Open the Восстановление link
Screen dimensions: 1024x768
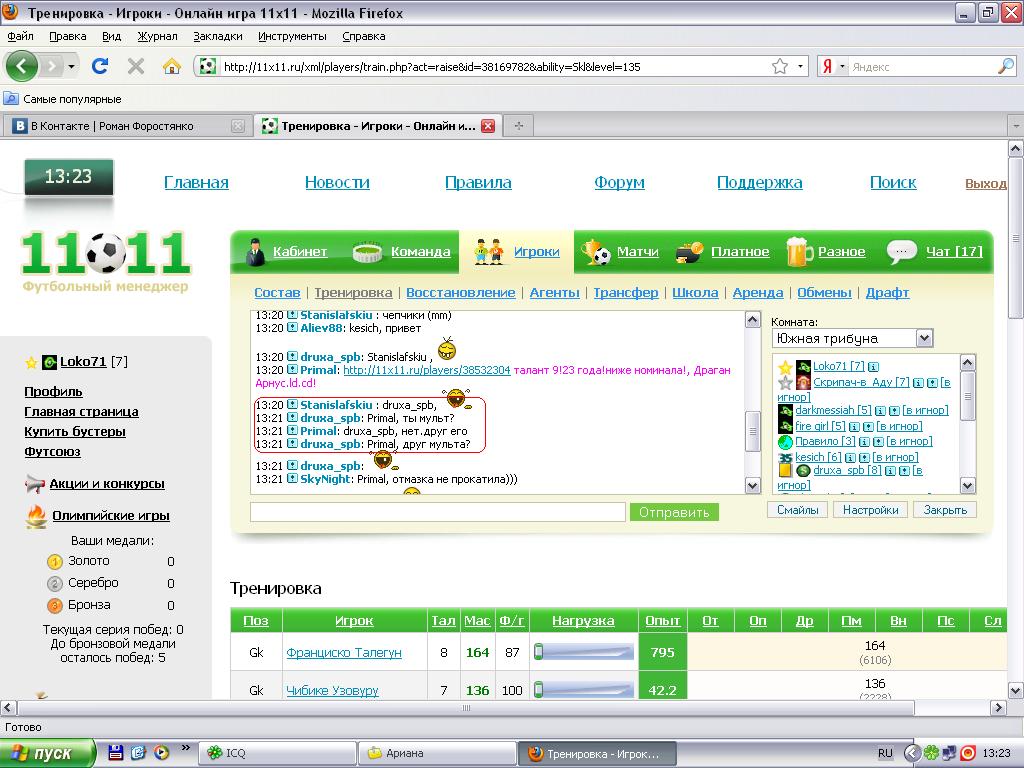461,293
